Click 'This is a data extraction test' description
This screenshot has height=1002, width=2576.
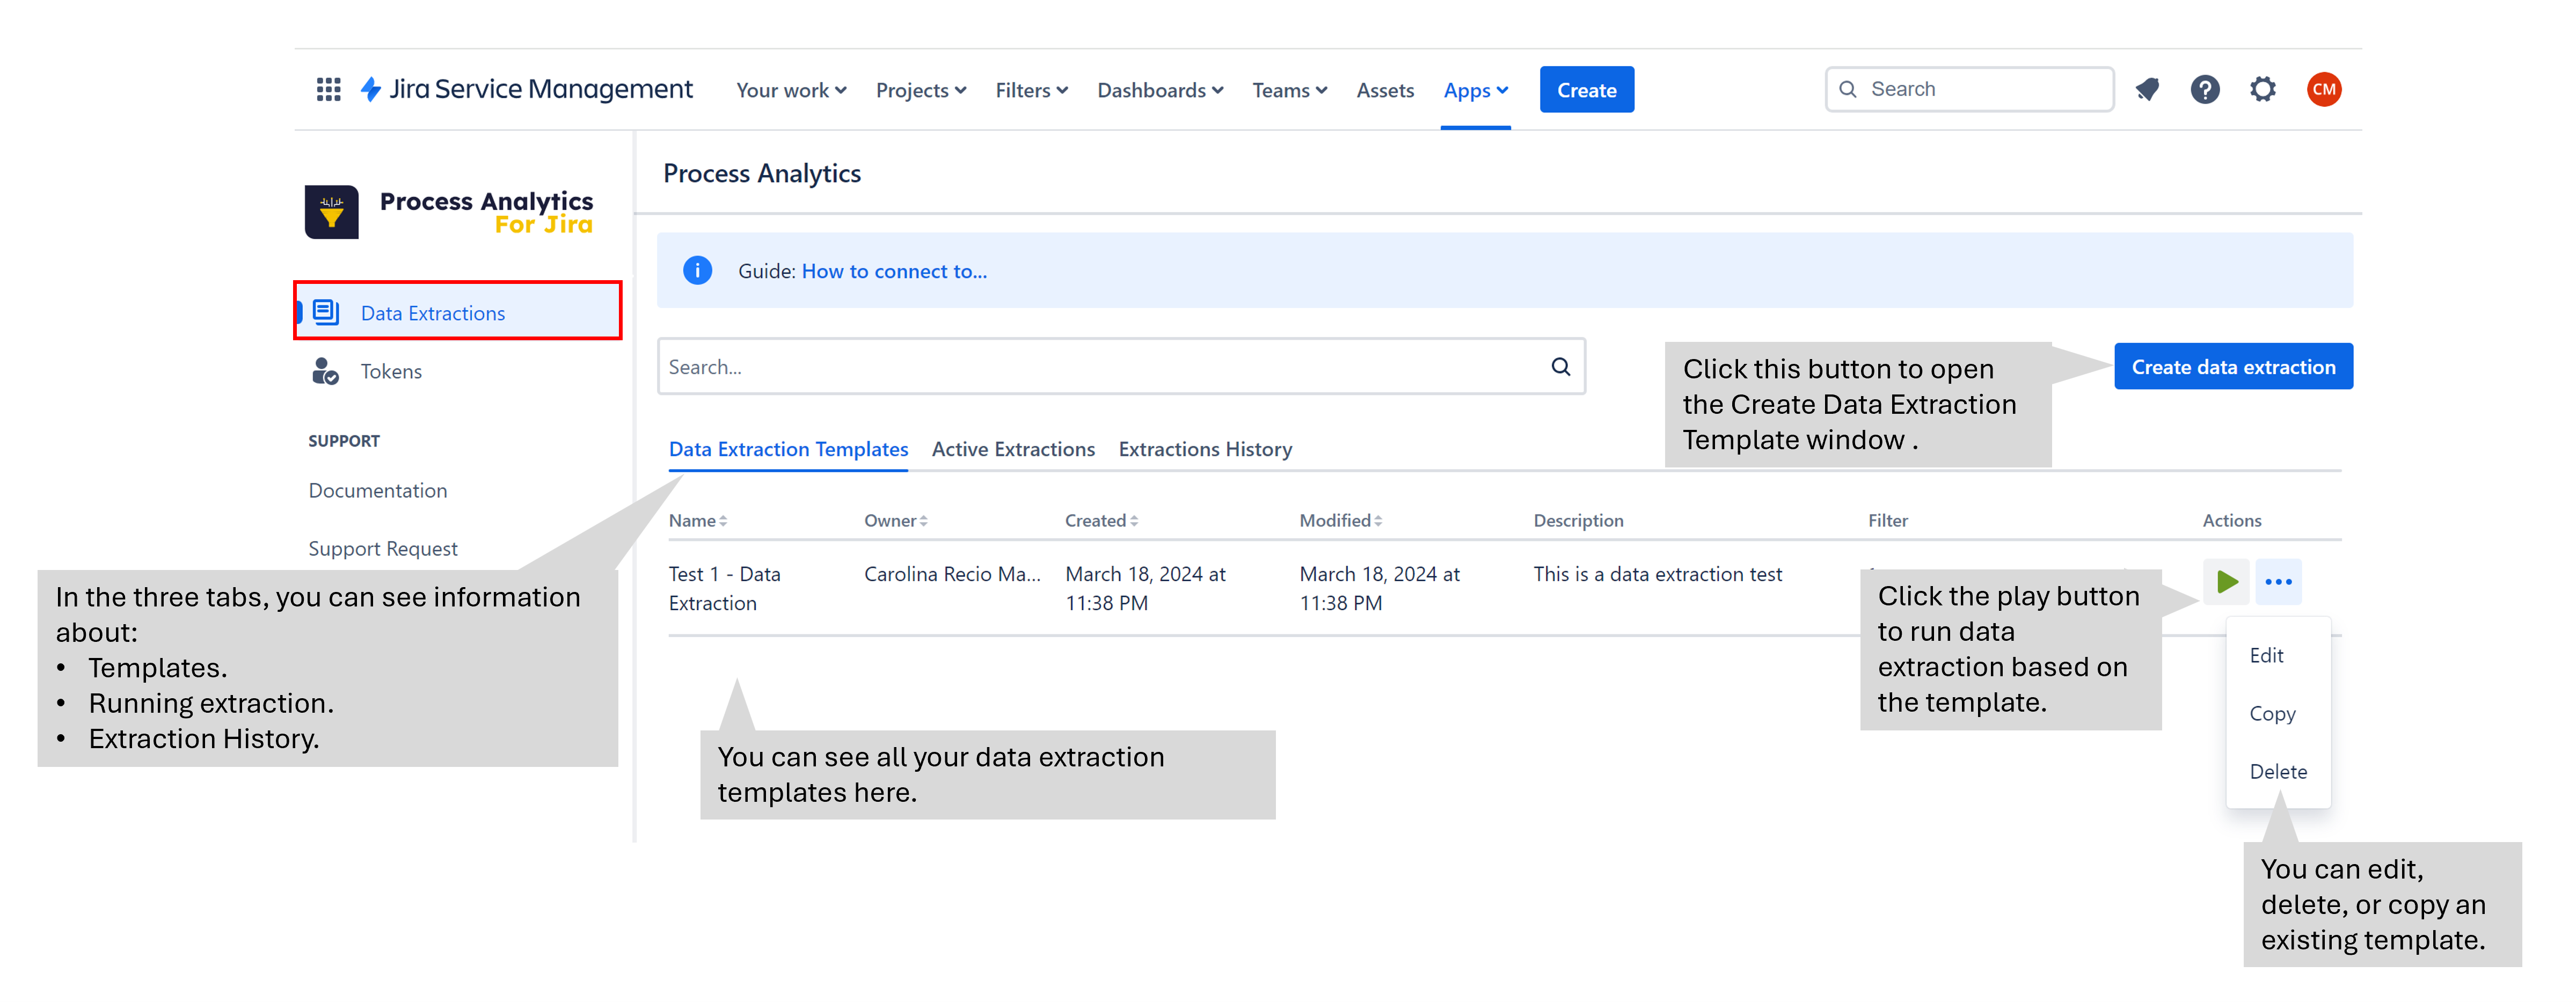tap(1657, 575)
